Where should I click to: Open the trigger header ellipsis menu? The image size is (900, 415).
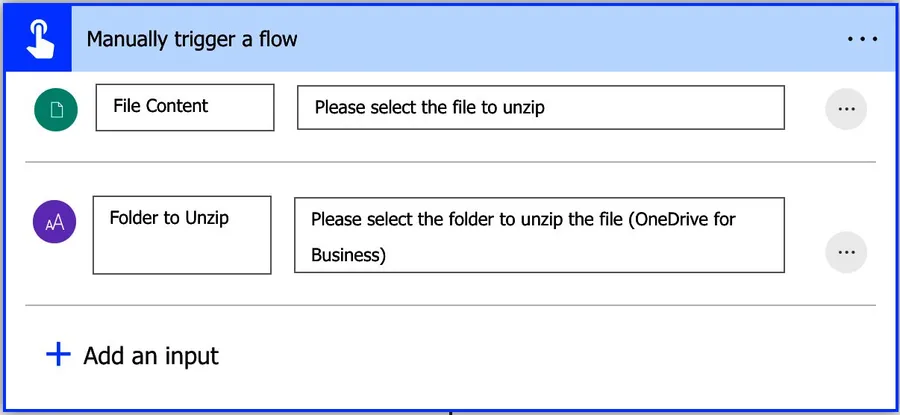point(861,39)
